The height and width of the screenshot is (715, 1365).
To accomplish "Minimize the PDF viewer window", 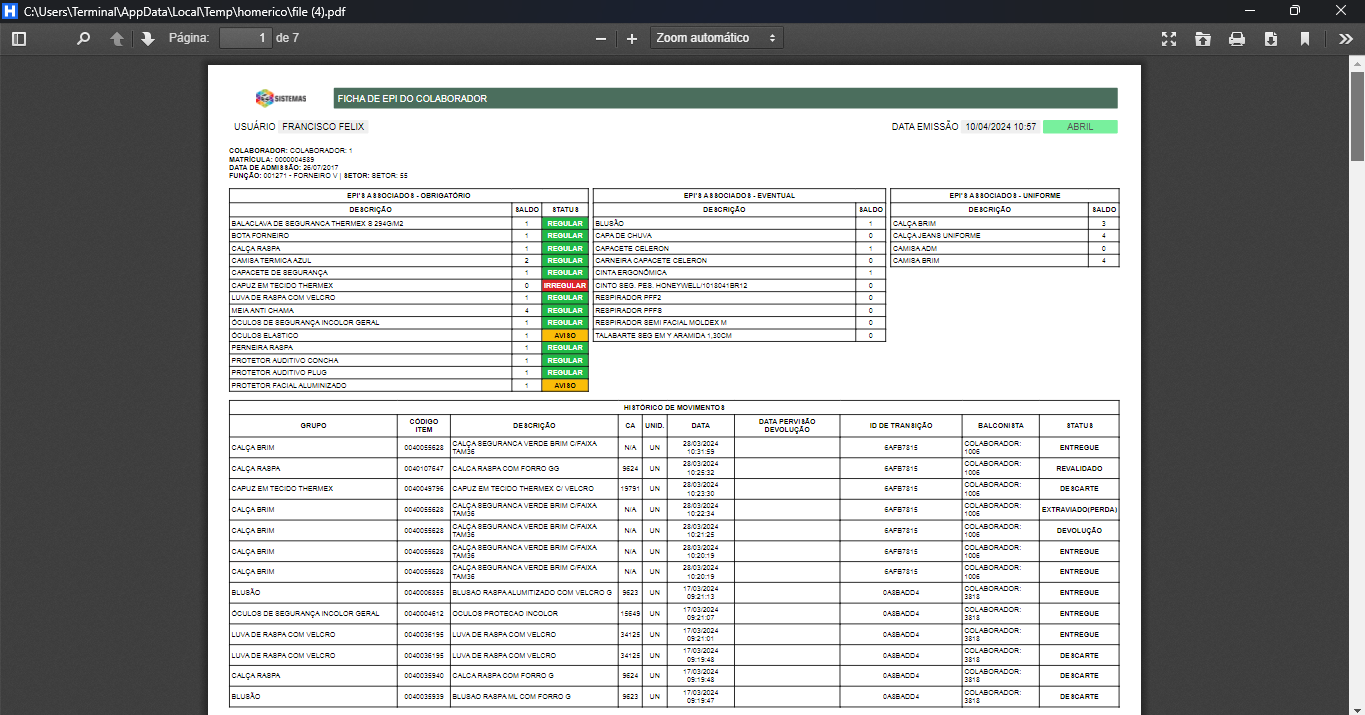I will [1249, 11].
